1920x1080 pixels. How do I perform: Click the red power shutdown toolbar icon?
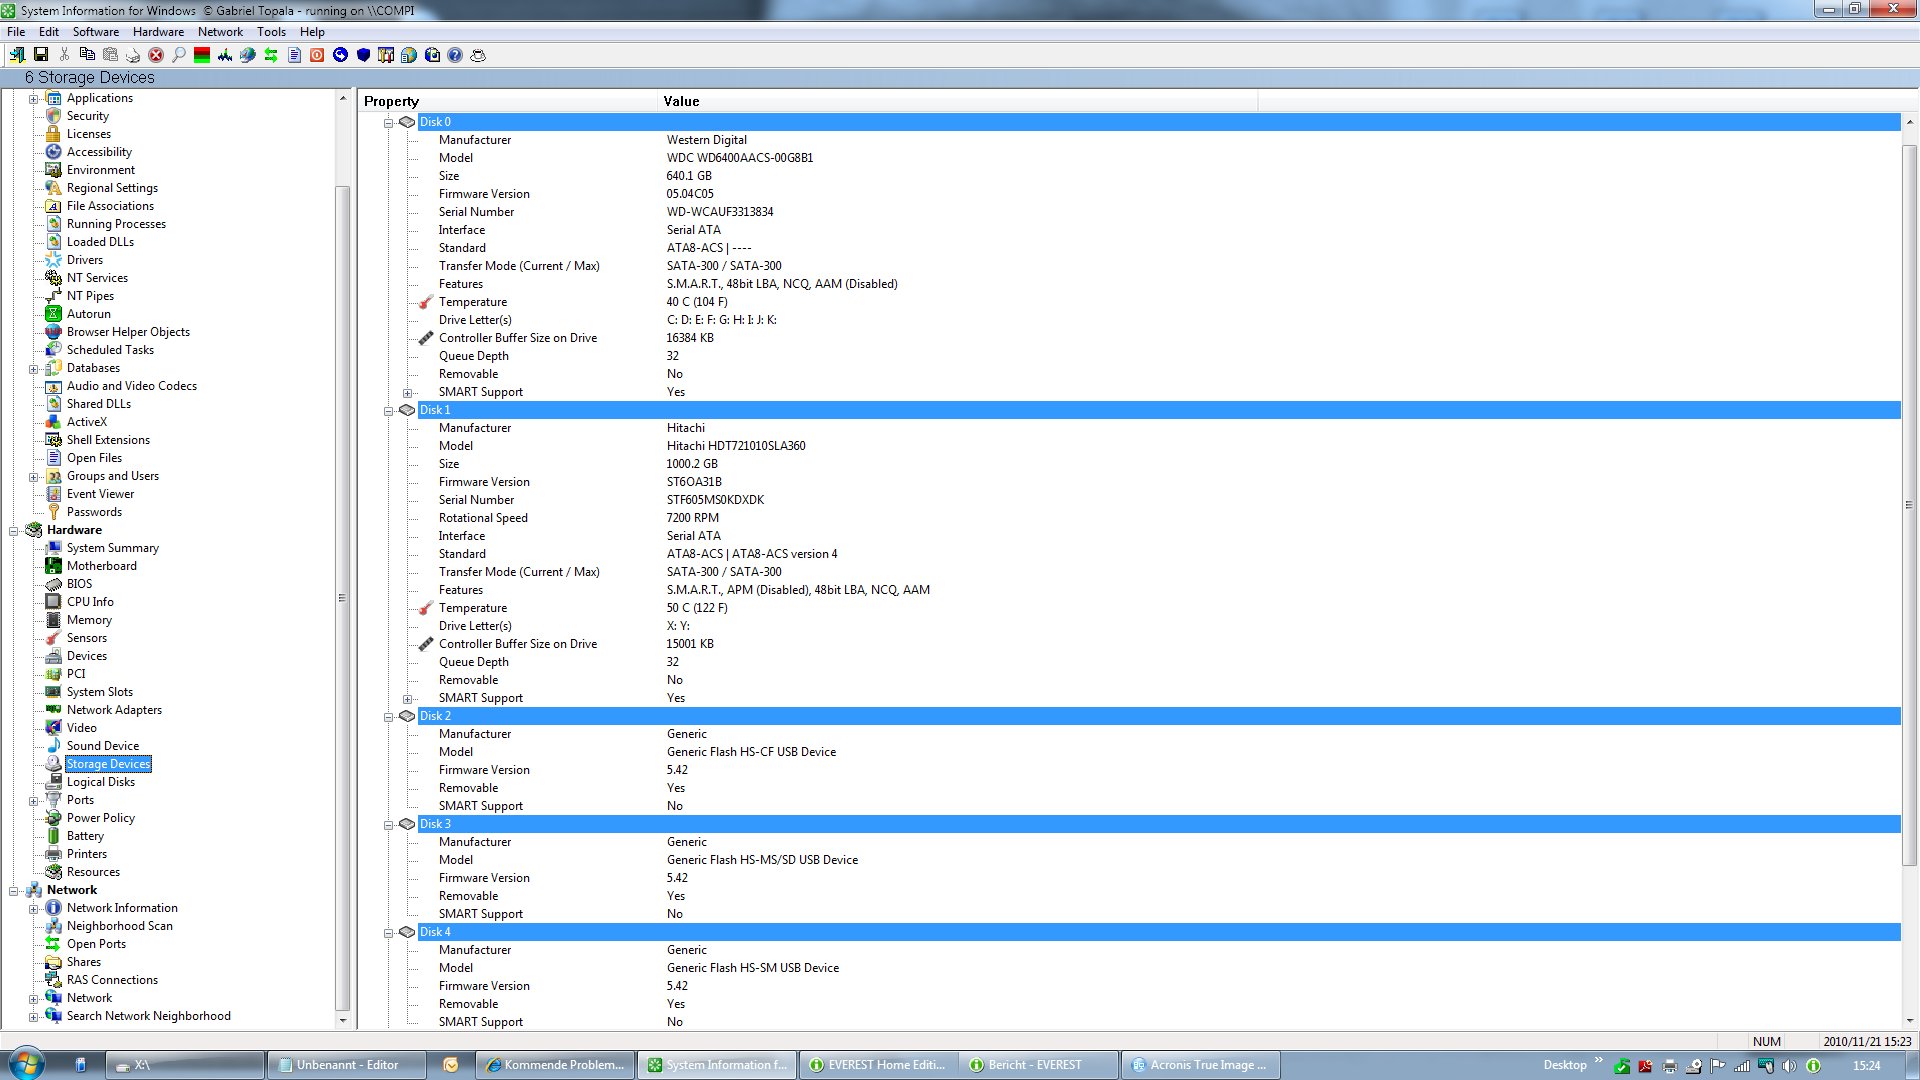coord(317,55)
